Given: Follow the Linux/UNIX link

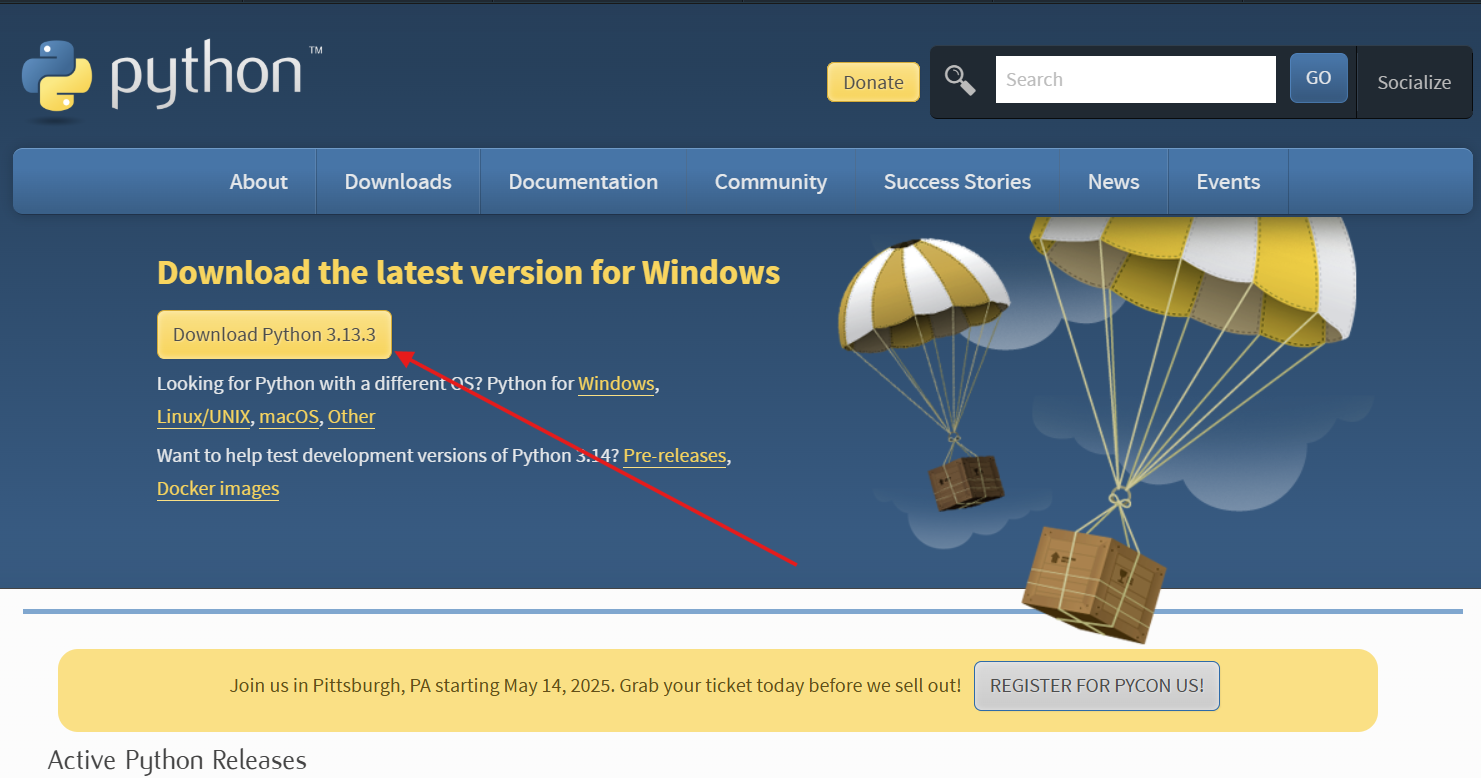Looking at the screenshot, I should point(203,417).
